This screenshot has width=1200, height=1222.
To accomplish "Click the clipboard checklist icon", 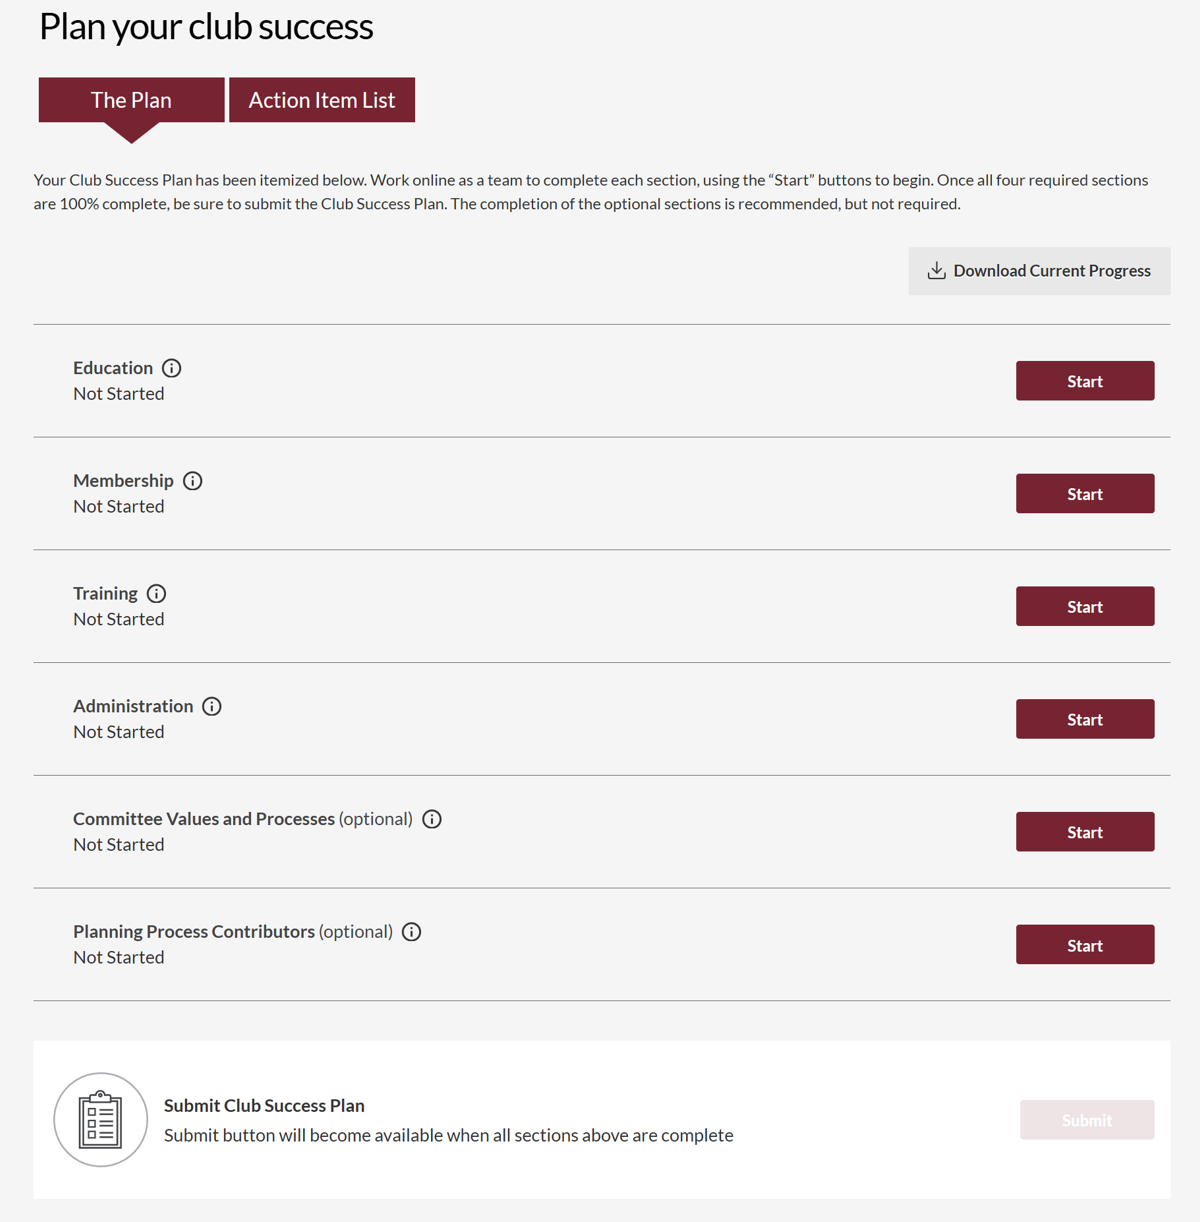I will click(100, 1120).
